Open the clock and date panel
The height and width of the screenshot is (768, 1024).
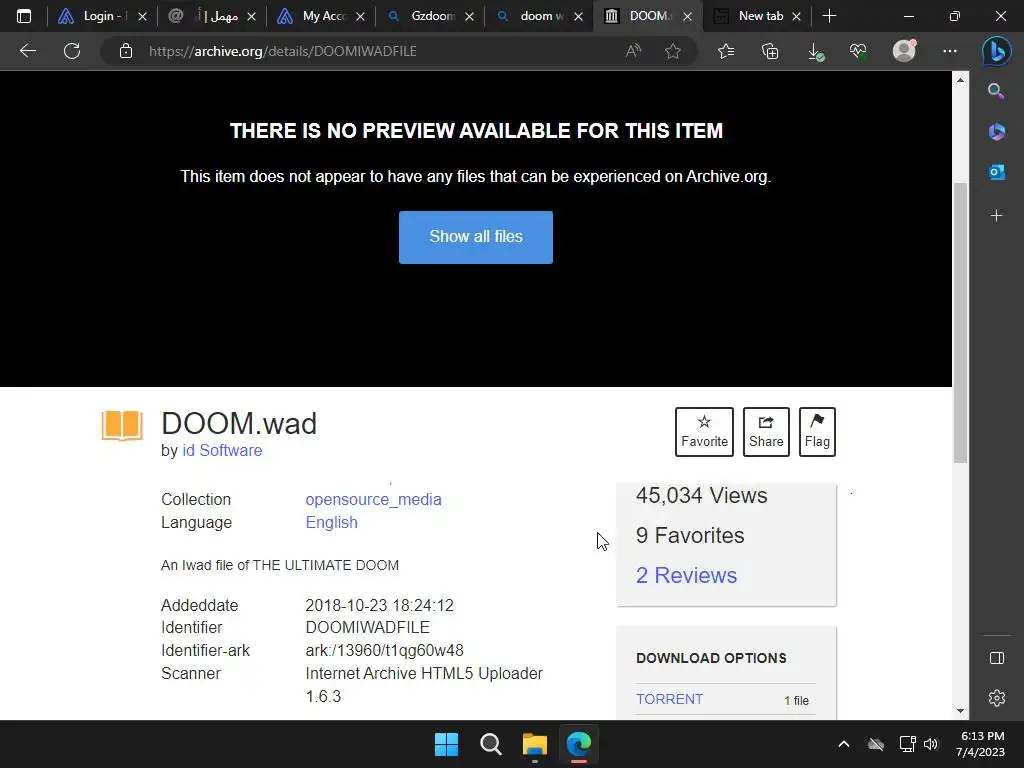coord(982,744)
